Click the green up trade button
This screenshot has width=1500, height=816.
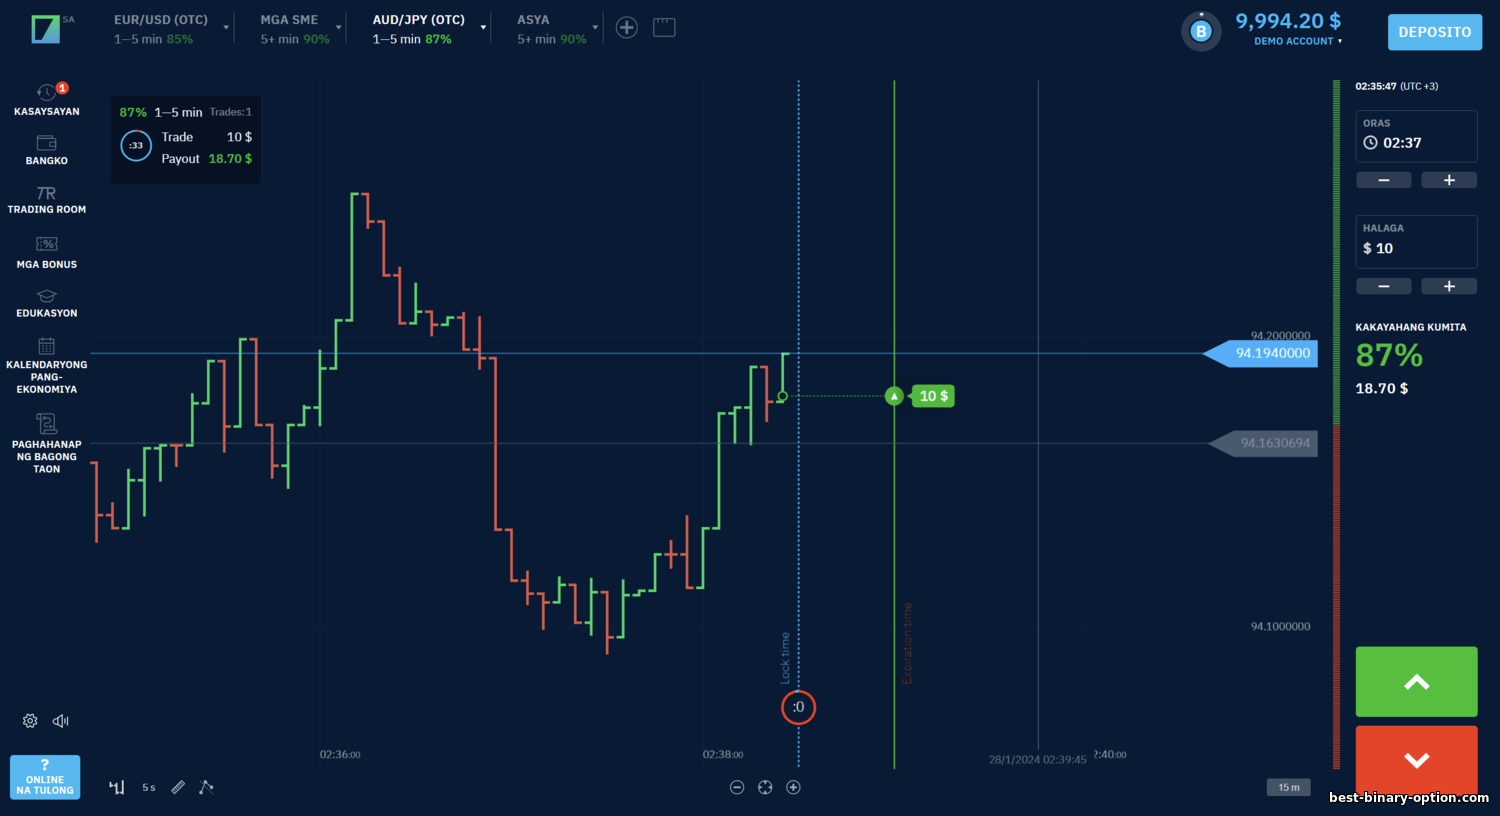click(1416, 682)
